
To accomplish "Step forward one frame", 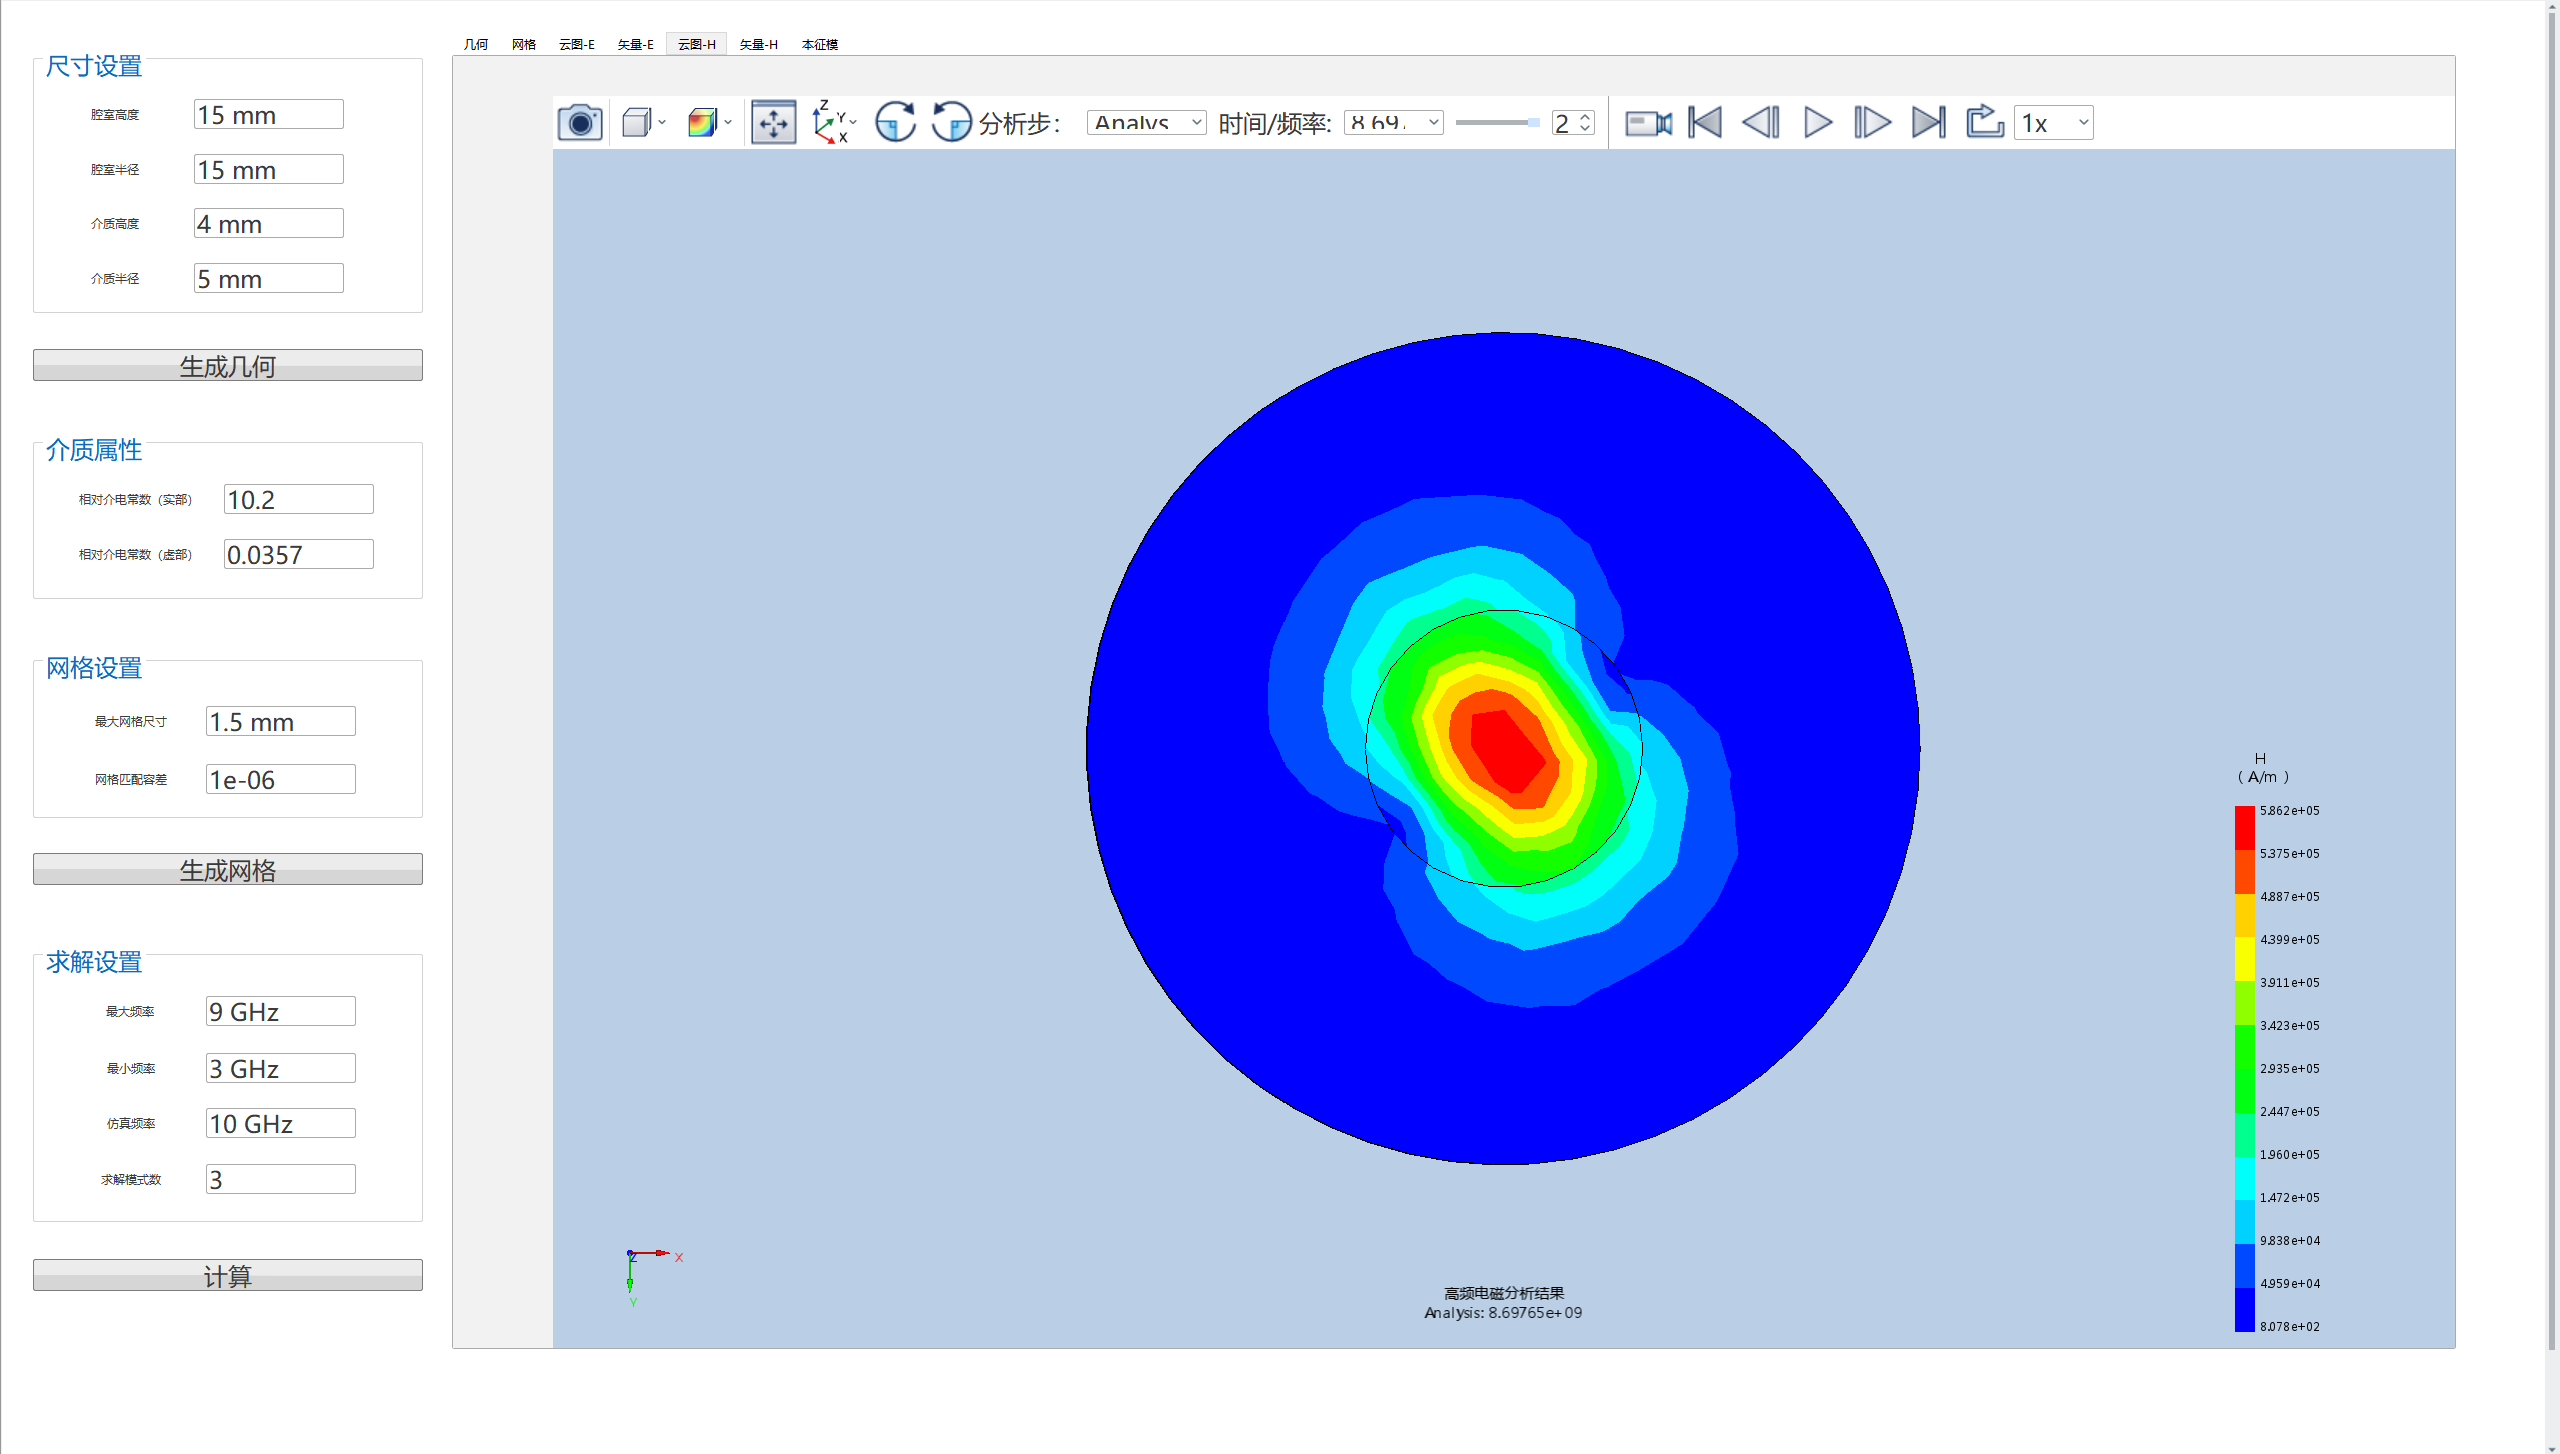I will pos(1872,123).
